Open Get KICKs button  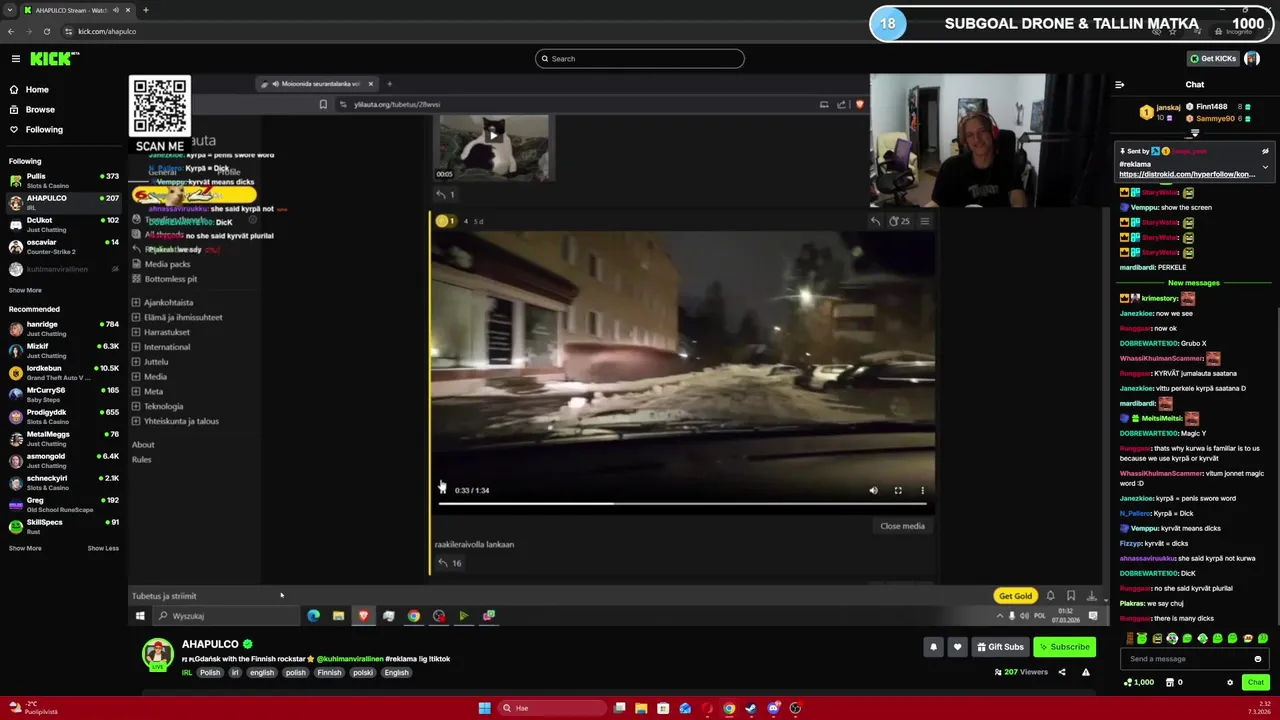[x=1214, y=59]
